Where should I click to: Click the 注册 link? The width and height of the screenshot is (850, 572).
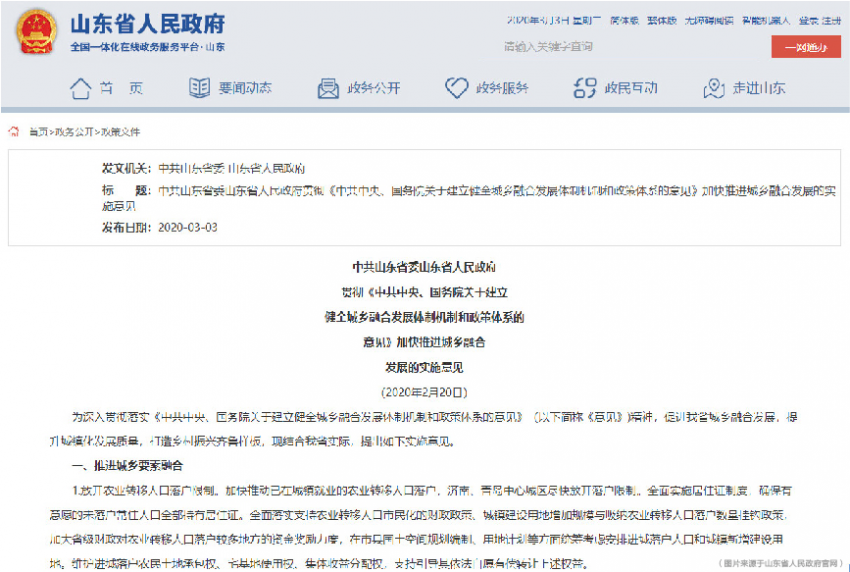[832, 21]
